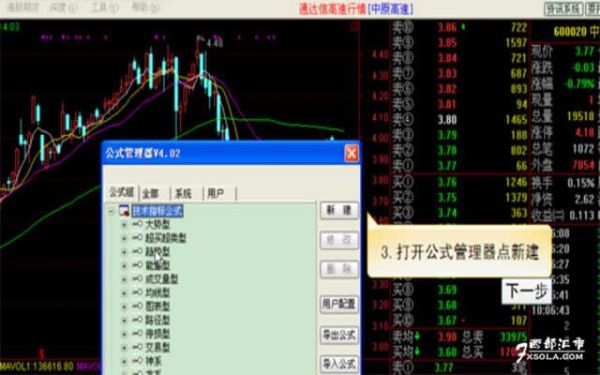Switch to the 用户 tab
The image size is (600, 375).
tap(215, 194)
